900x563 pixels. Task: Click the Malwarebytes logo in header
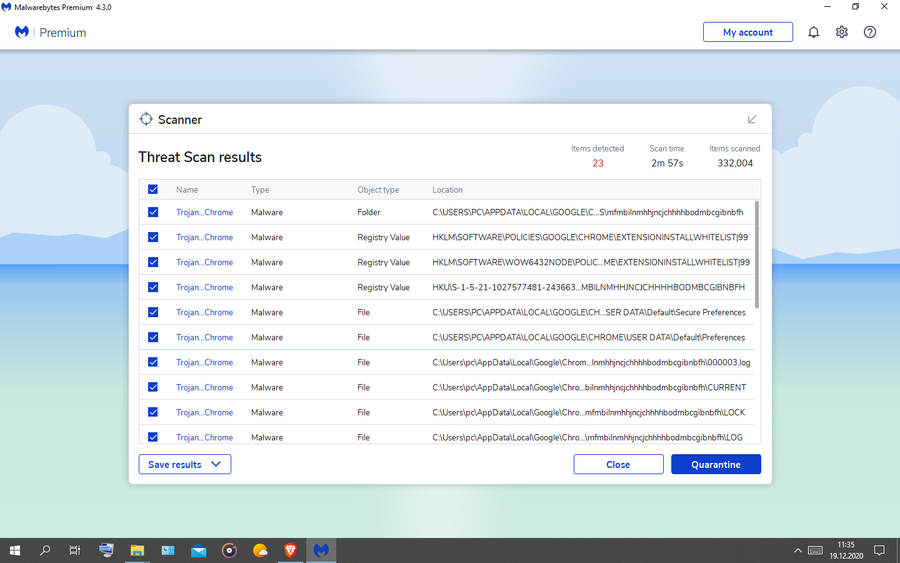(21, 32)
